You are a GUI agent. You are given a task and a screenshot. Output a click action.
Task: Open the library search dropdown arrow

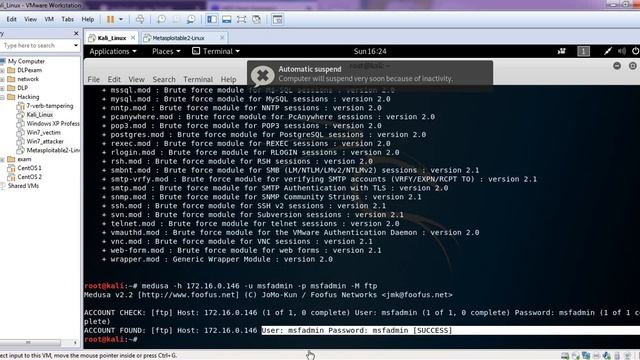tap(76, 45)
